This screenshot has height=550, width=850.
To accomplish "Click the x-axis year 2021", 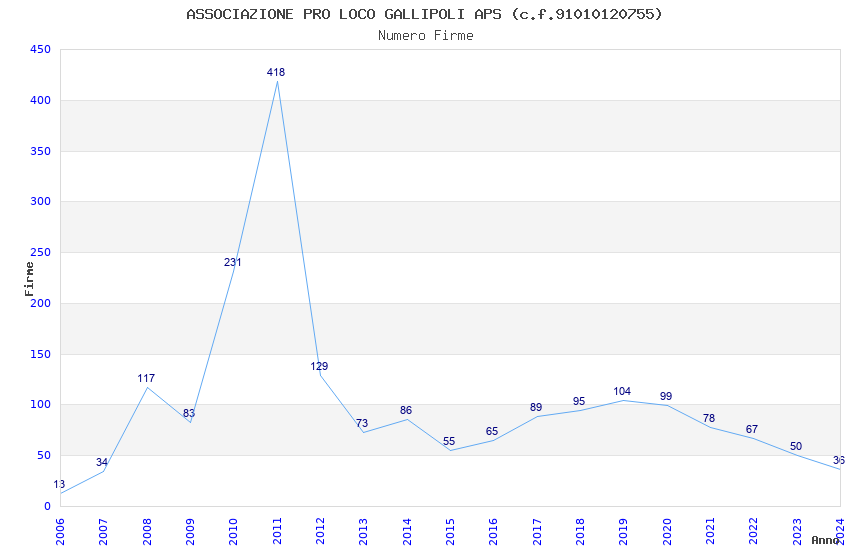I will [x=710, y=532].
